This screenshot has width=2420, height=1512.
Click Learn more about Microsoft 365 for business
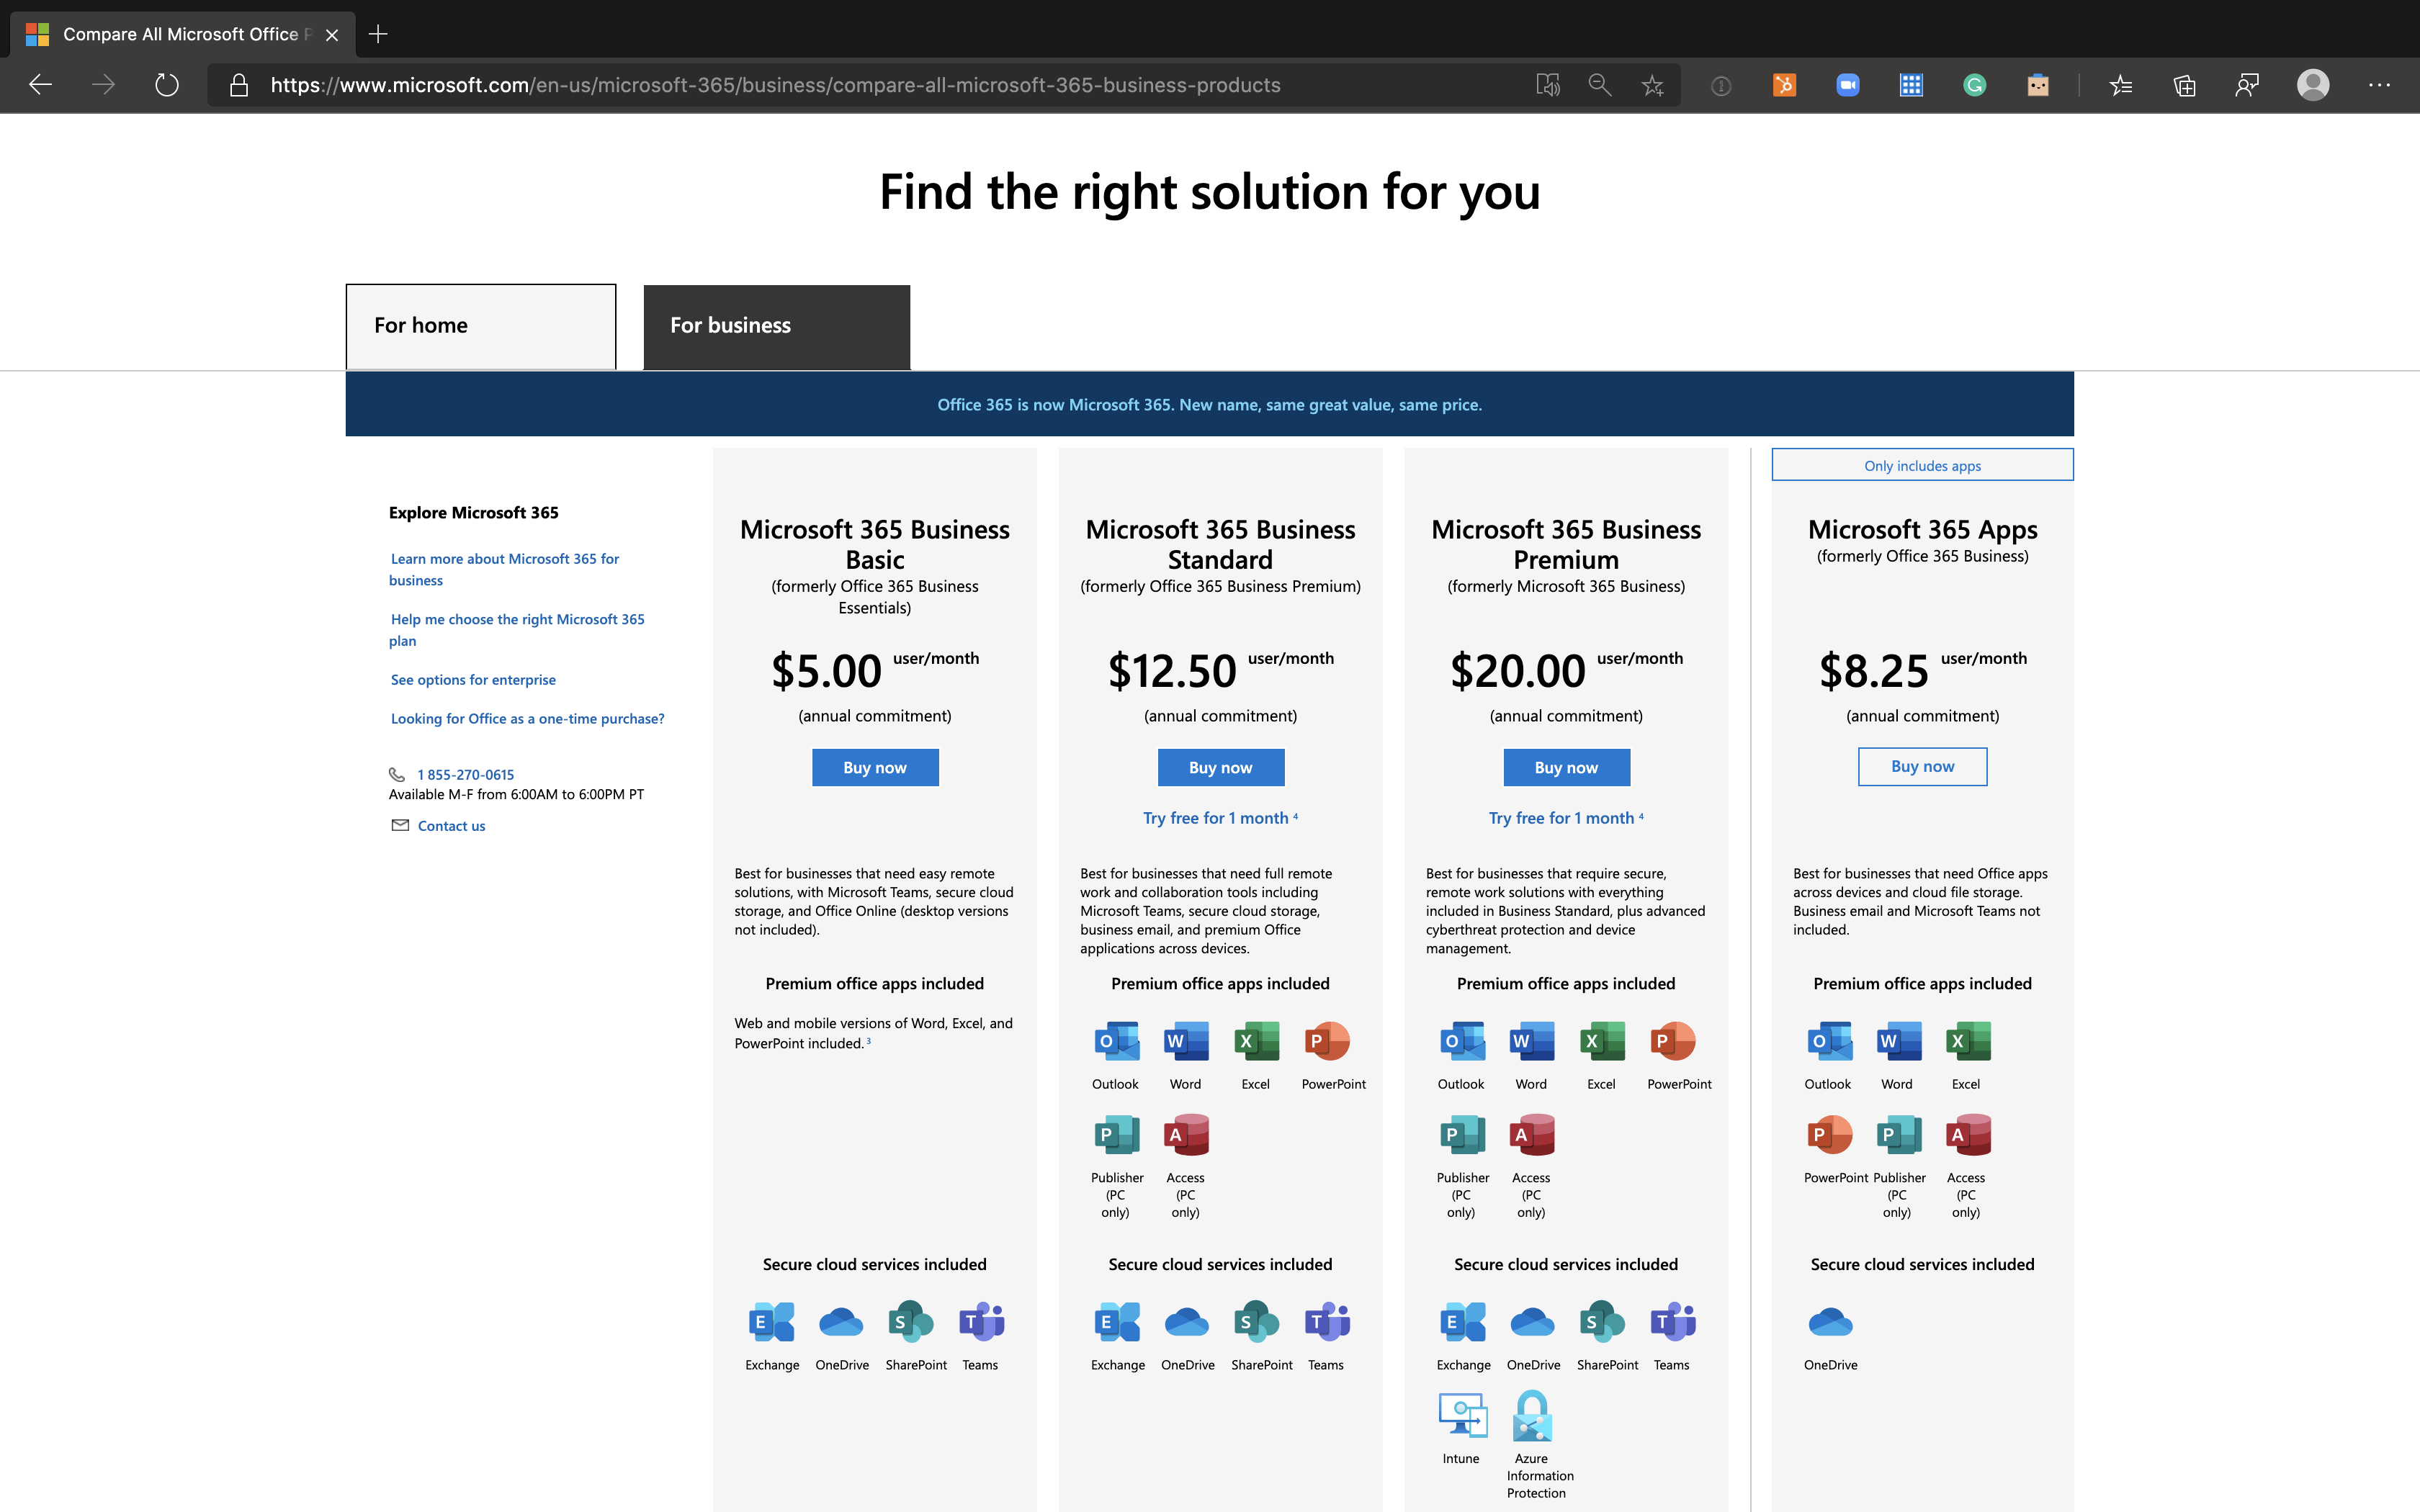click(x=506, y=568)
